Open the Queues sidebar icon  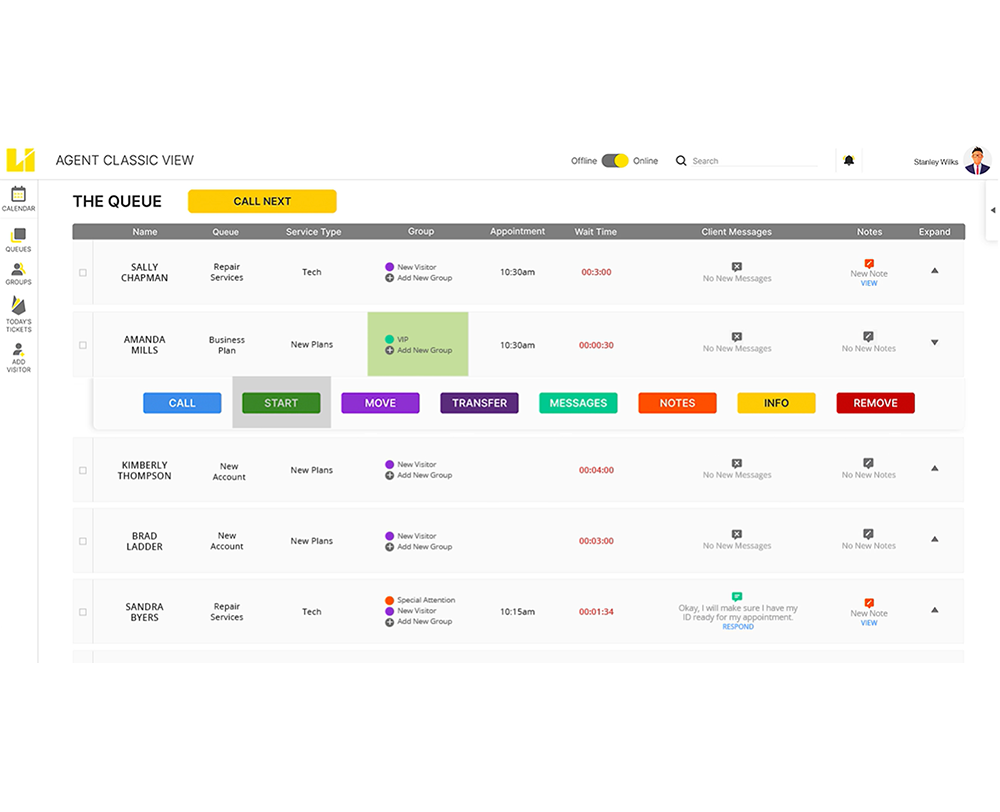18,237
